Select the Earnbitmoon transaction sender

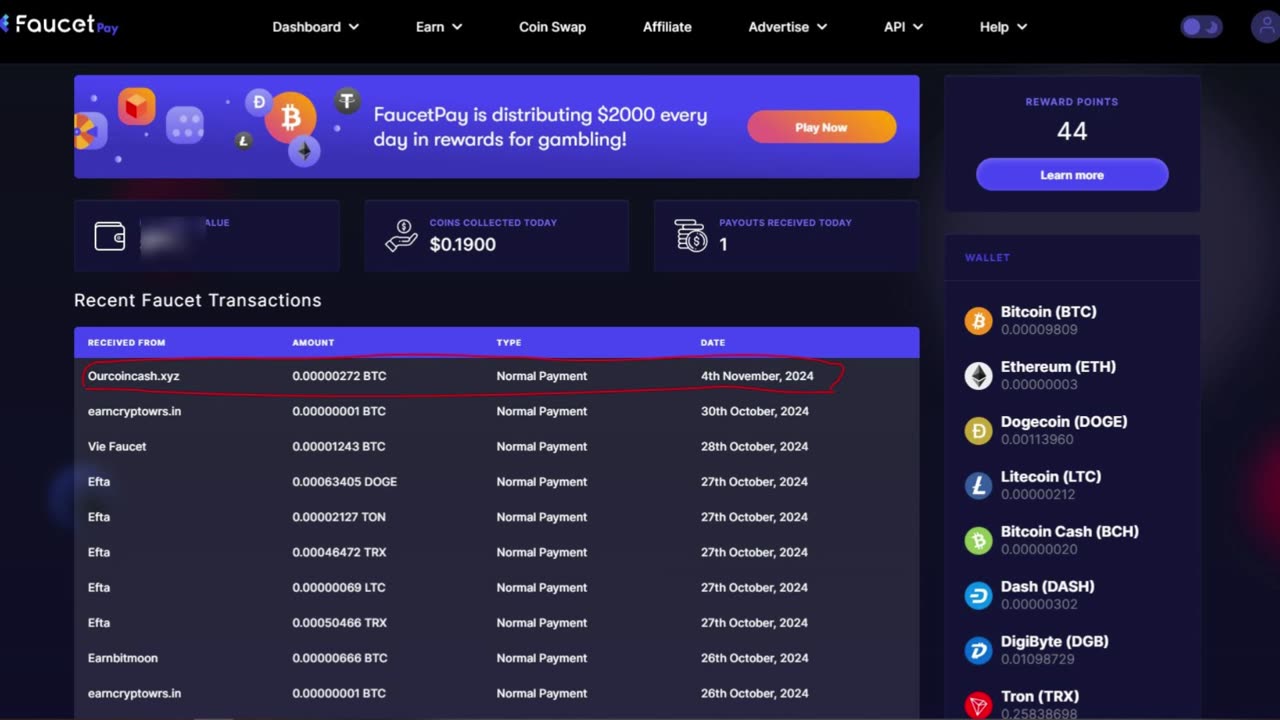click(x=123, y=658)
